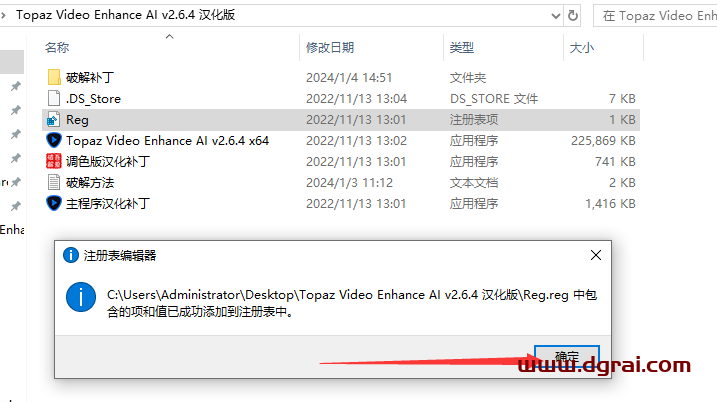Click the date 2024/1/4 14:51
This screenshot has height=402, width=717.
click(x=349, y=78)
